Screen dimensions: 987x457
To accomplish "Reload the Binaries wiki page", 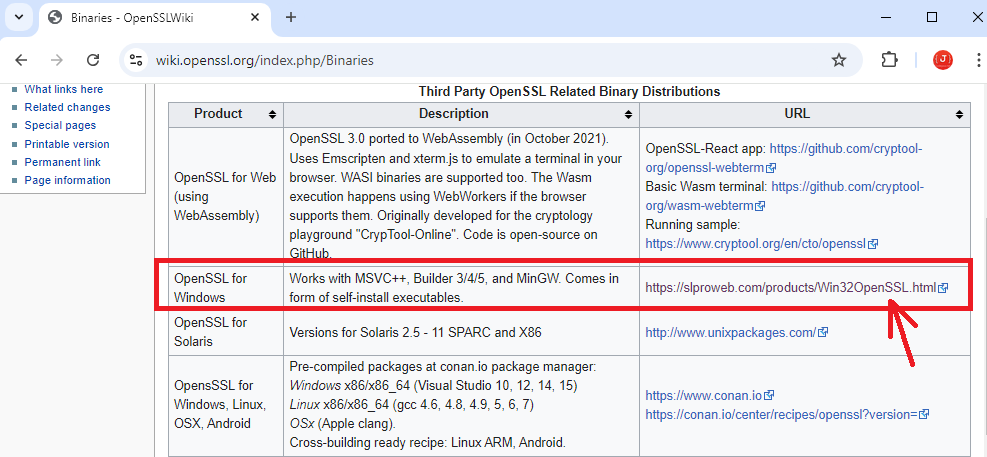I will (93, 60).
